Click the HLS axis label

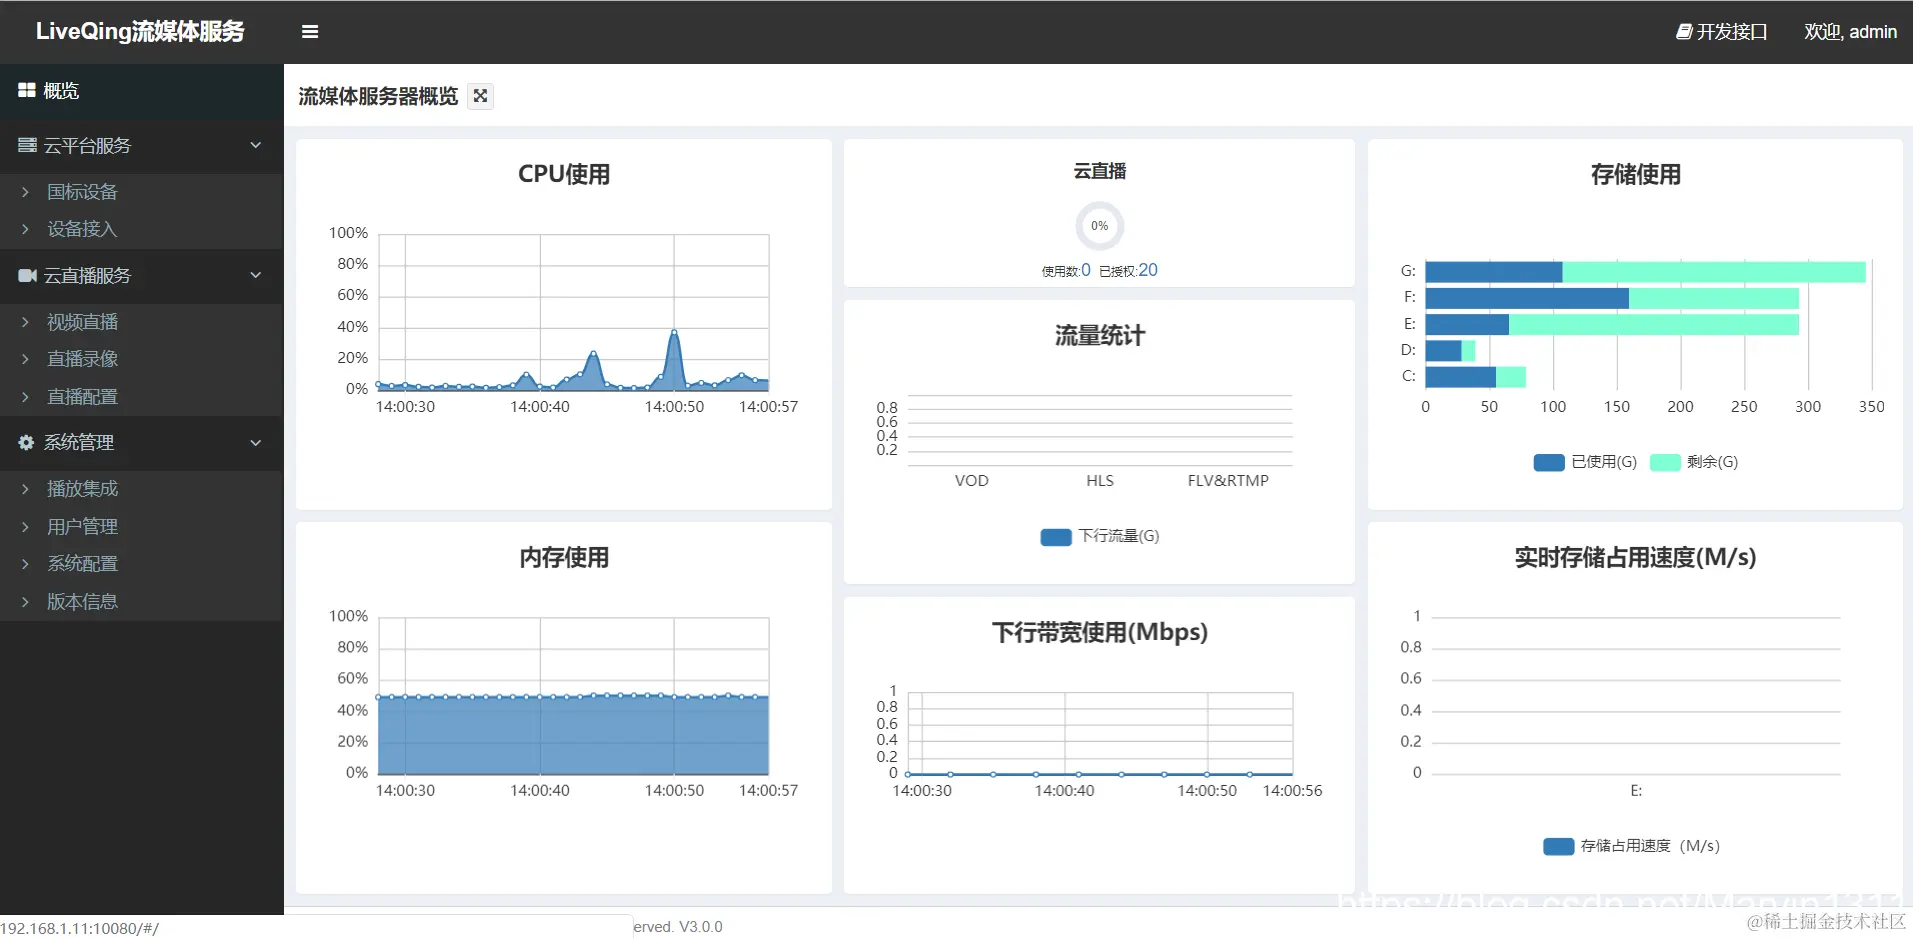(1100, 481)
